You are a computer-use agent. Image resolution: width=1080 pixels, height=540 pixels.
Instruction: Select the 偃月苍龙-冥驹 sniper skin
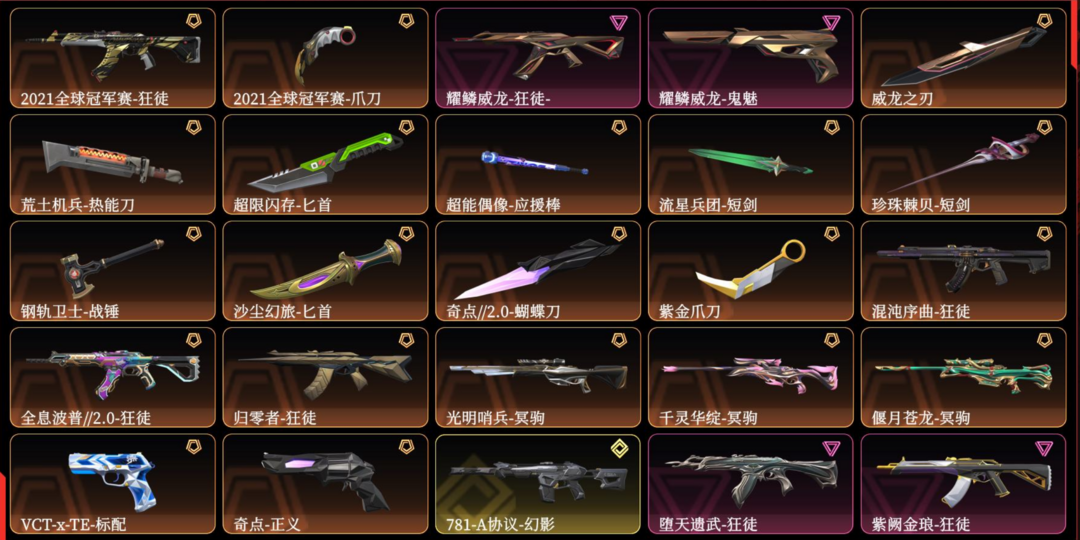pyautogui.click(x=964, y=377)
